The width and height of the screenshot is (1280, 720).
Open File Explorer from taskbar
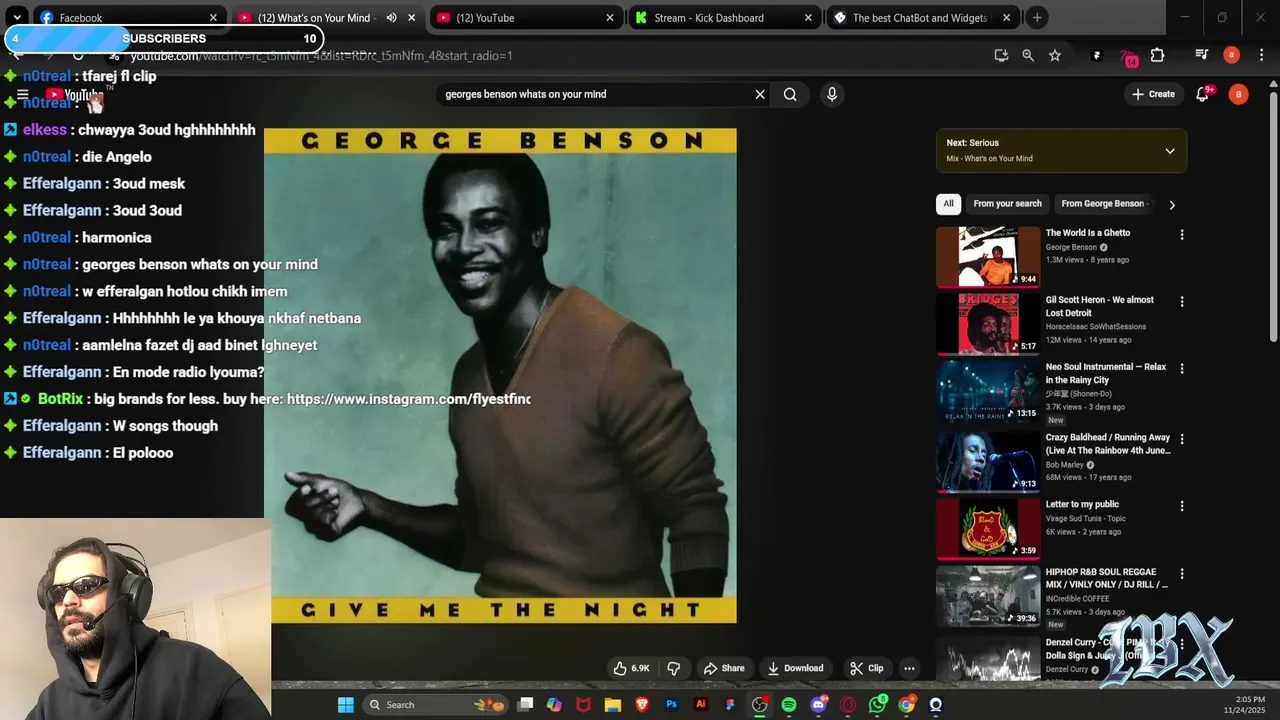[x=613, y=705]
